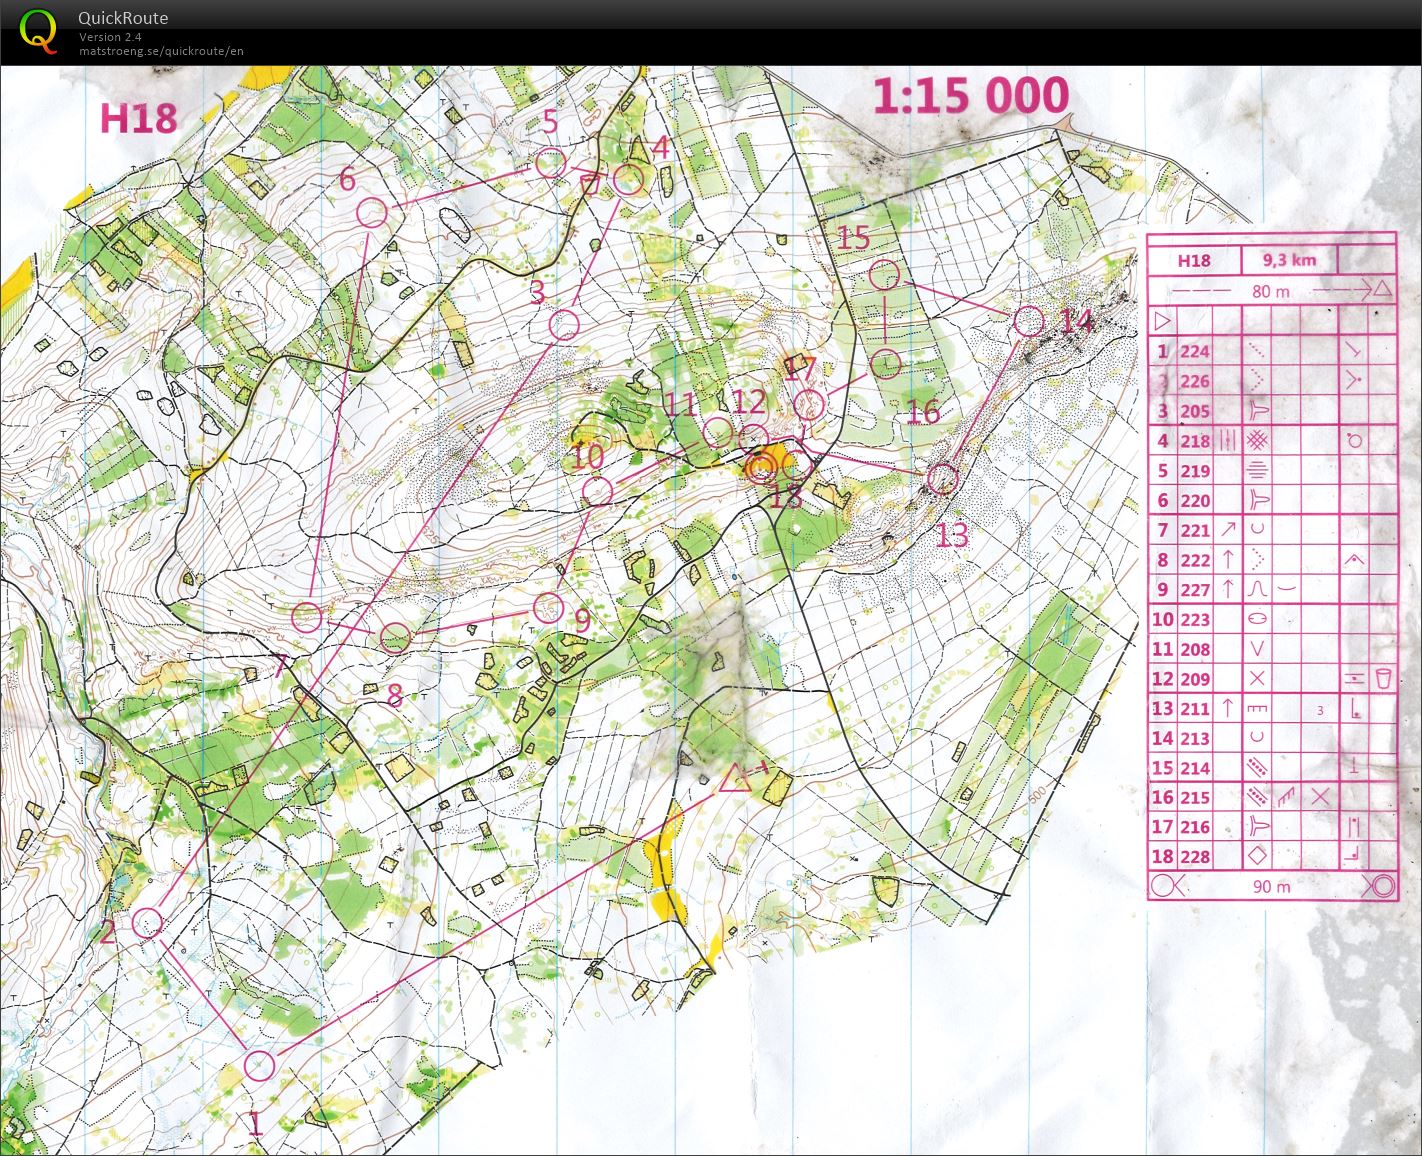Select control circle 14 on the map
Viewport: 1422px width, 1156px height.
click(x=1029, y=322)
